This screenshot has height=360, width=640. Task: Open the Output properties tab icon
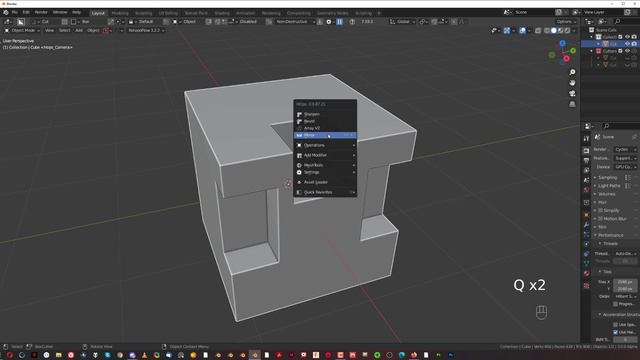pyautogui.click(x=587, y=161)
